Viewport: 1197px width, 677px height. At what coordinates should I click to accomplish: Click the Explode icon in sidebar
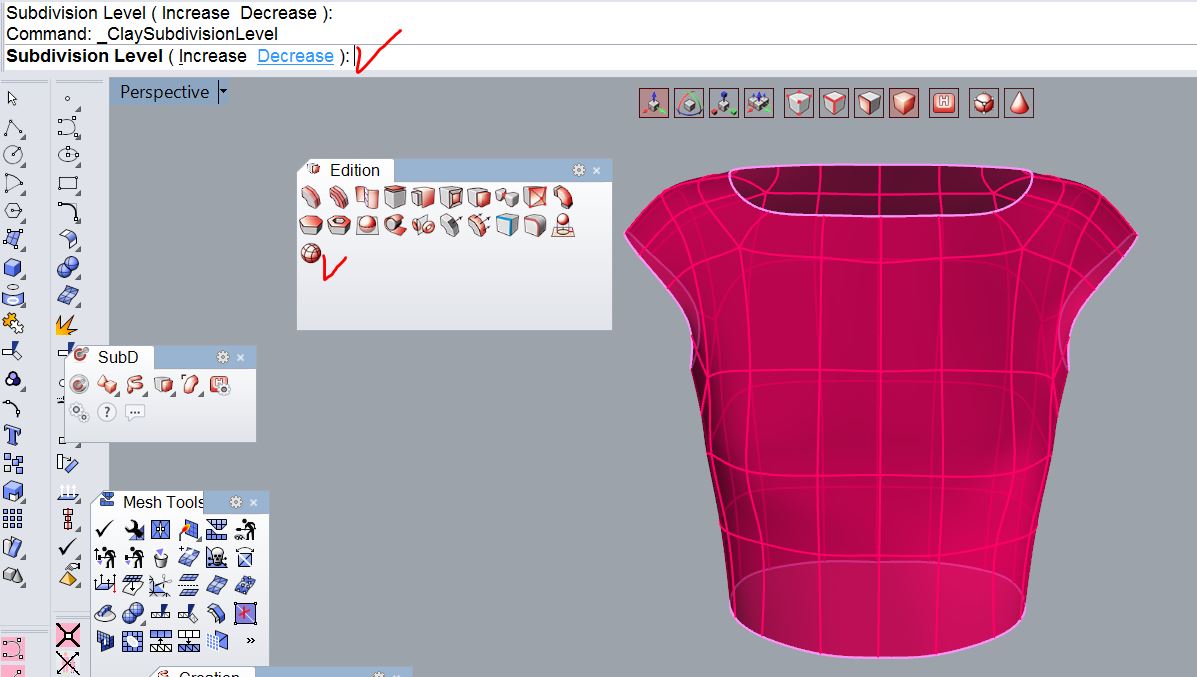coord(67,325)
